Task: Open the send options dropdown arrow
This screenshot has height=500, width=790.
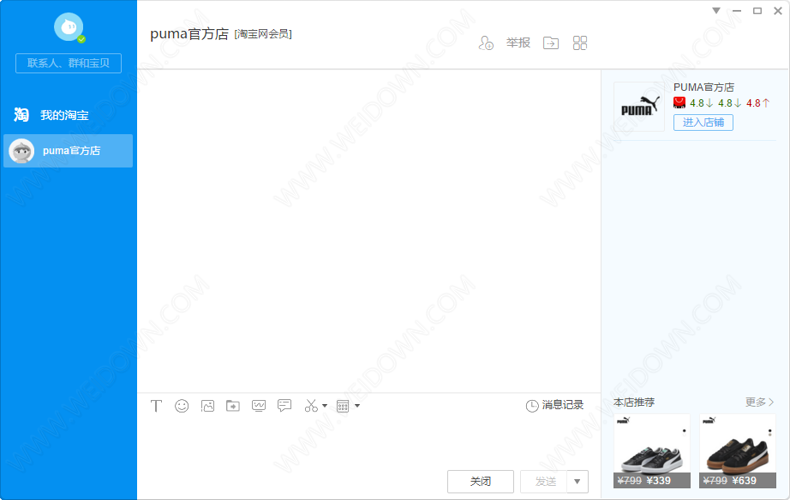Action: (577, 482)
